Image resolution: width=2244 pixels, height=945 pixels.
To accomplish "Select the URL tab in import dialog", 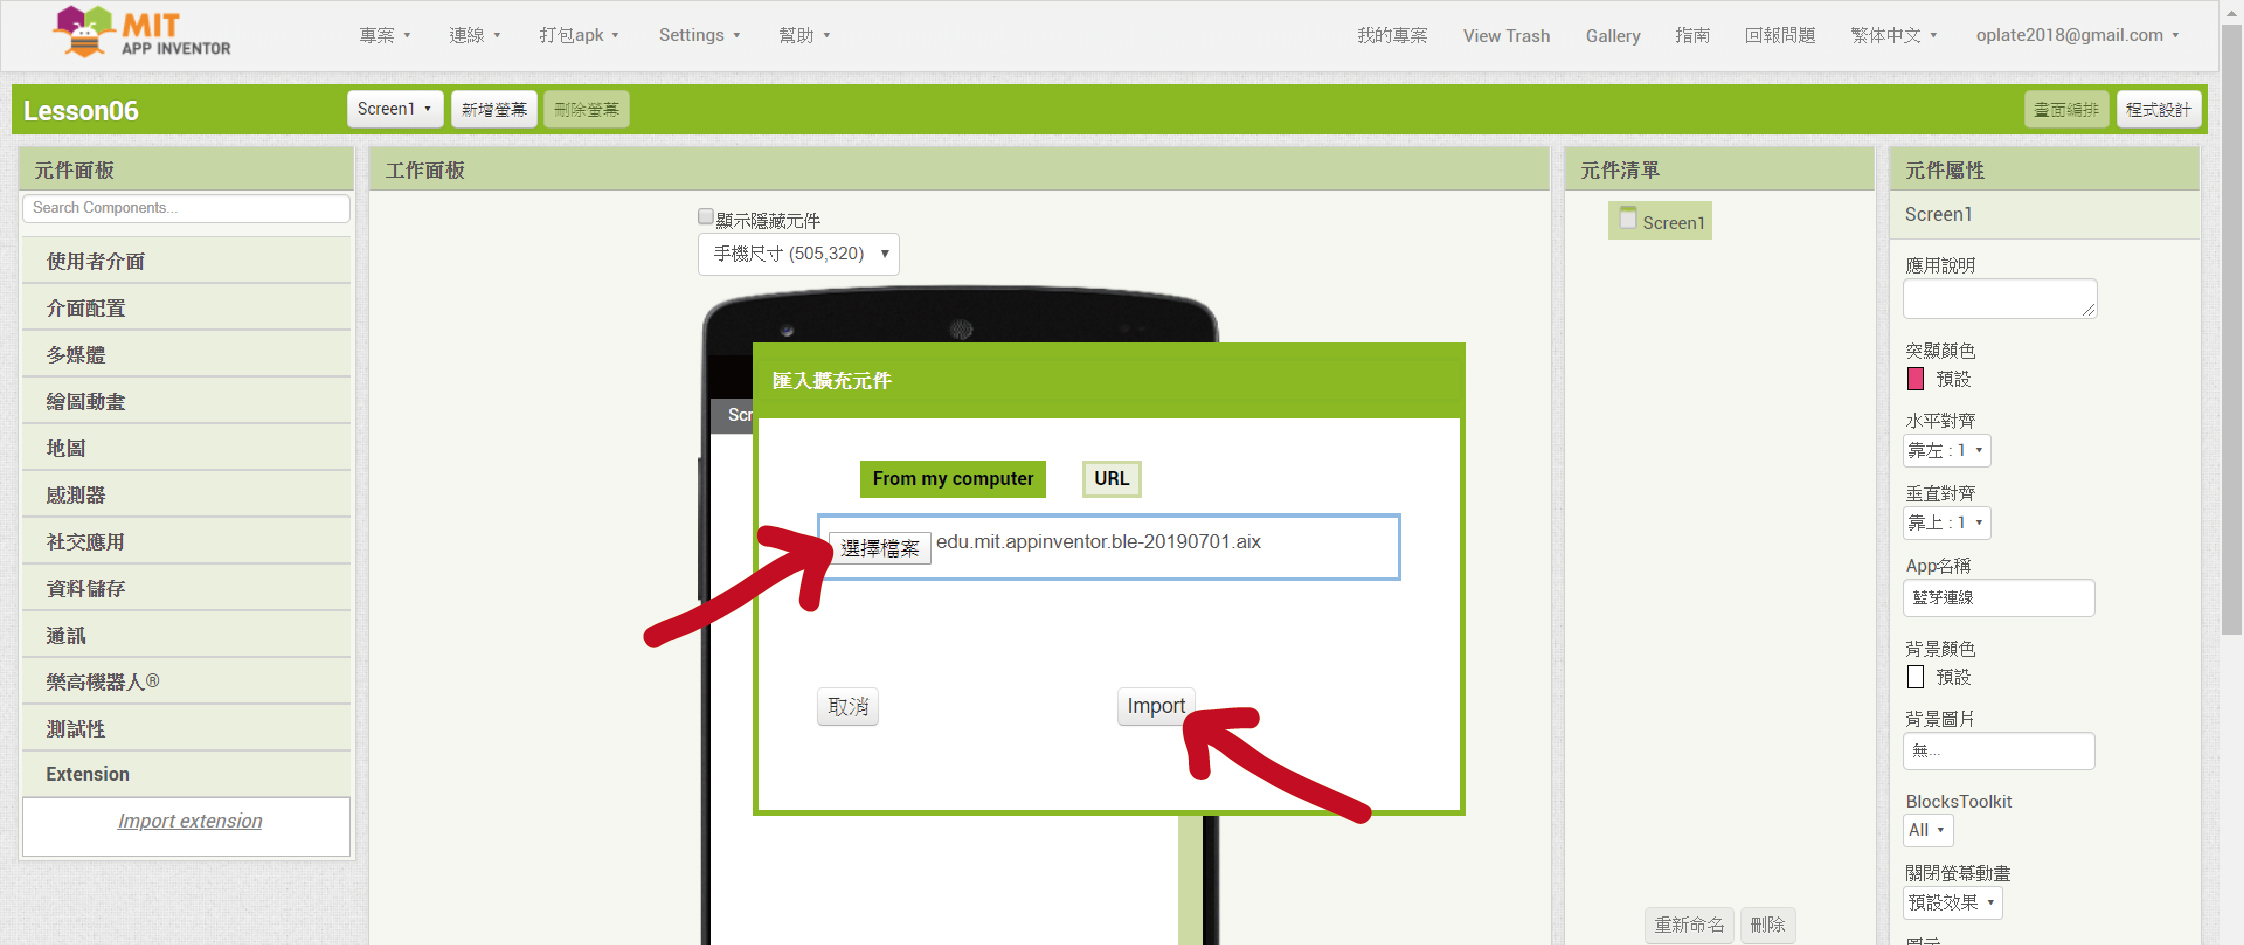I will click(1111, 479).
